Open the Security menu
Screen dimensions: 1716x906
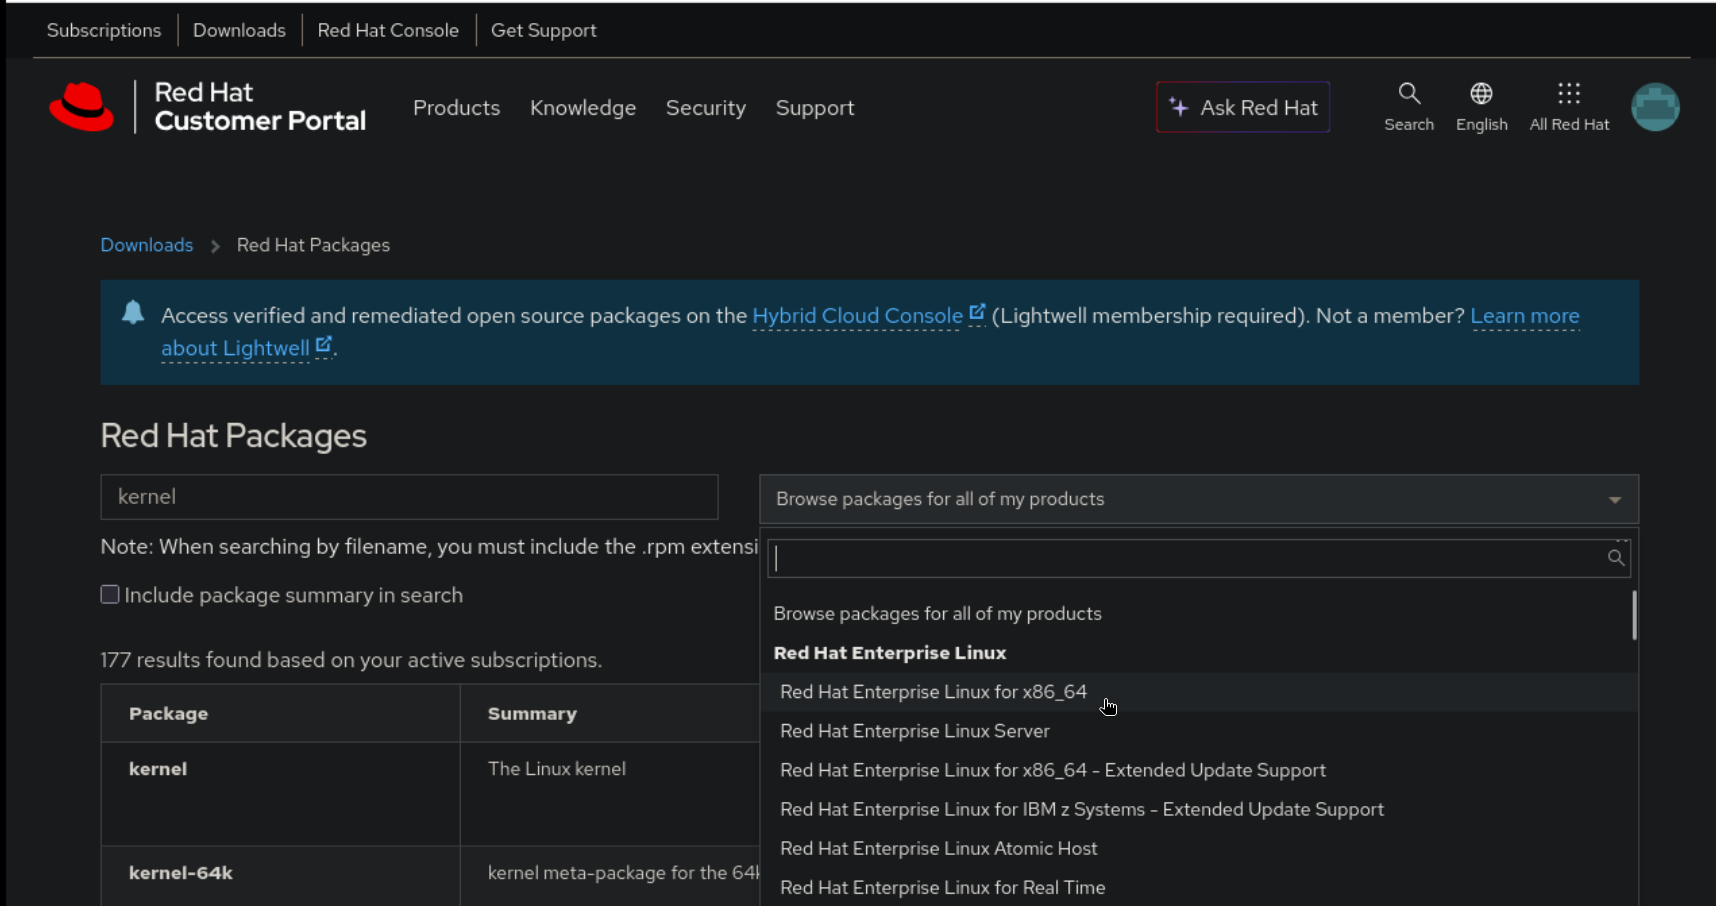tap(706, 108)
